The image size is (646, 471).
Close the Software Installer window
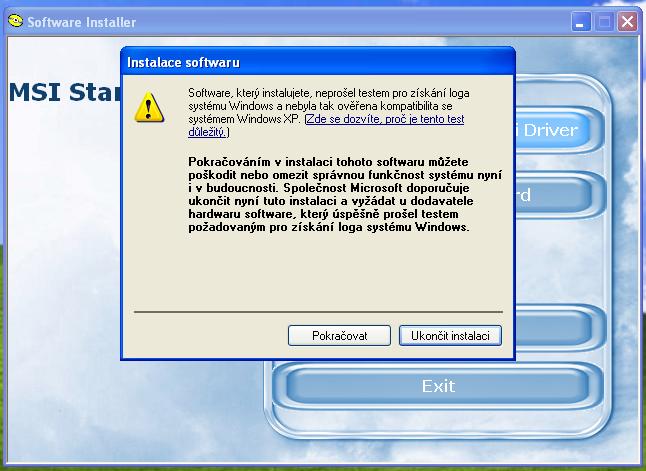click(x=627, y=21)
